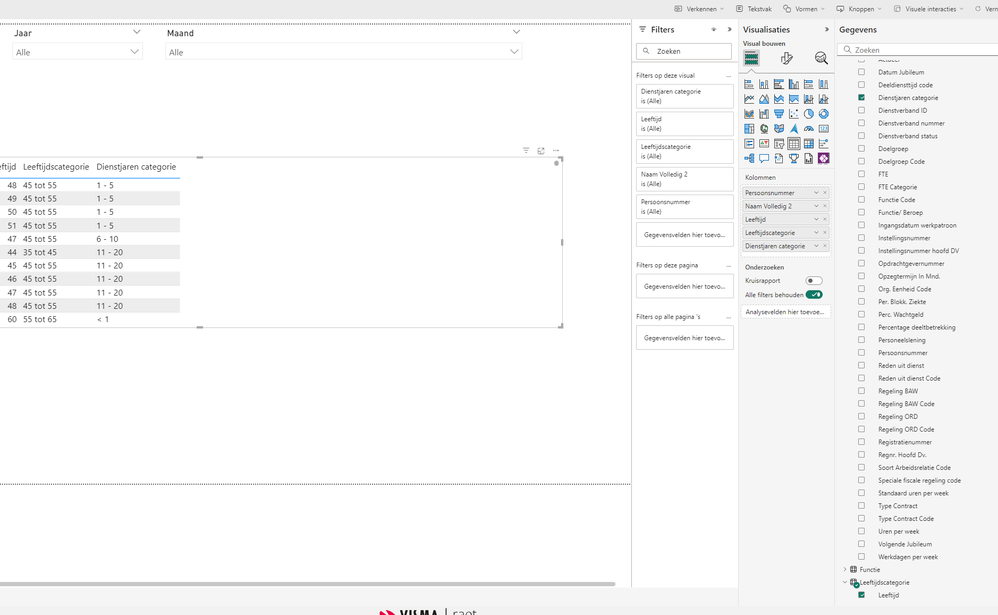Collapse the Leeftijdscategorie table
998x615 pixels.
pos(845,583)
